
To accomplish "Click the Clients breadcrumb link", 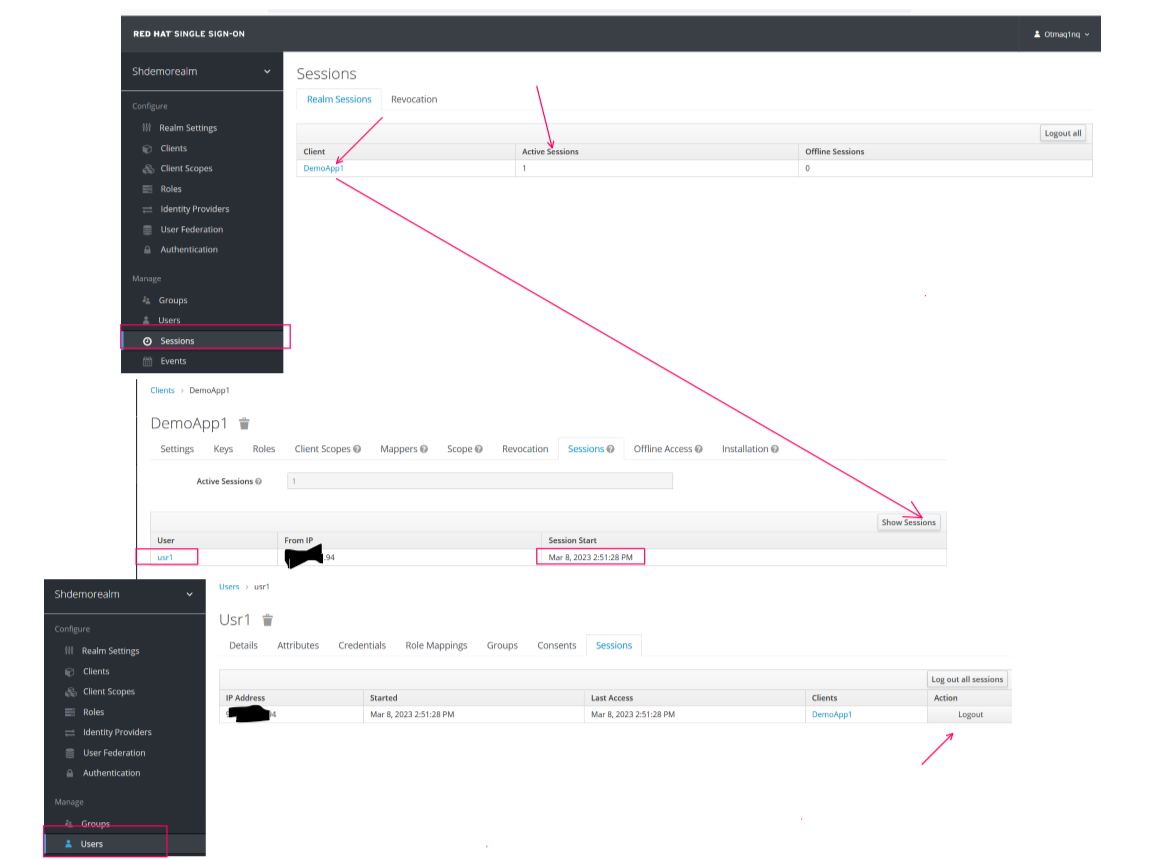I will point(162,390).
